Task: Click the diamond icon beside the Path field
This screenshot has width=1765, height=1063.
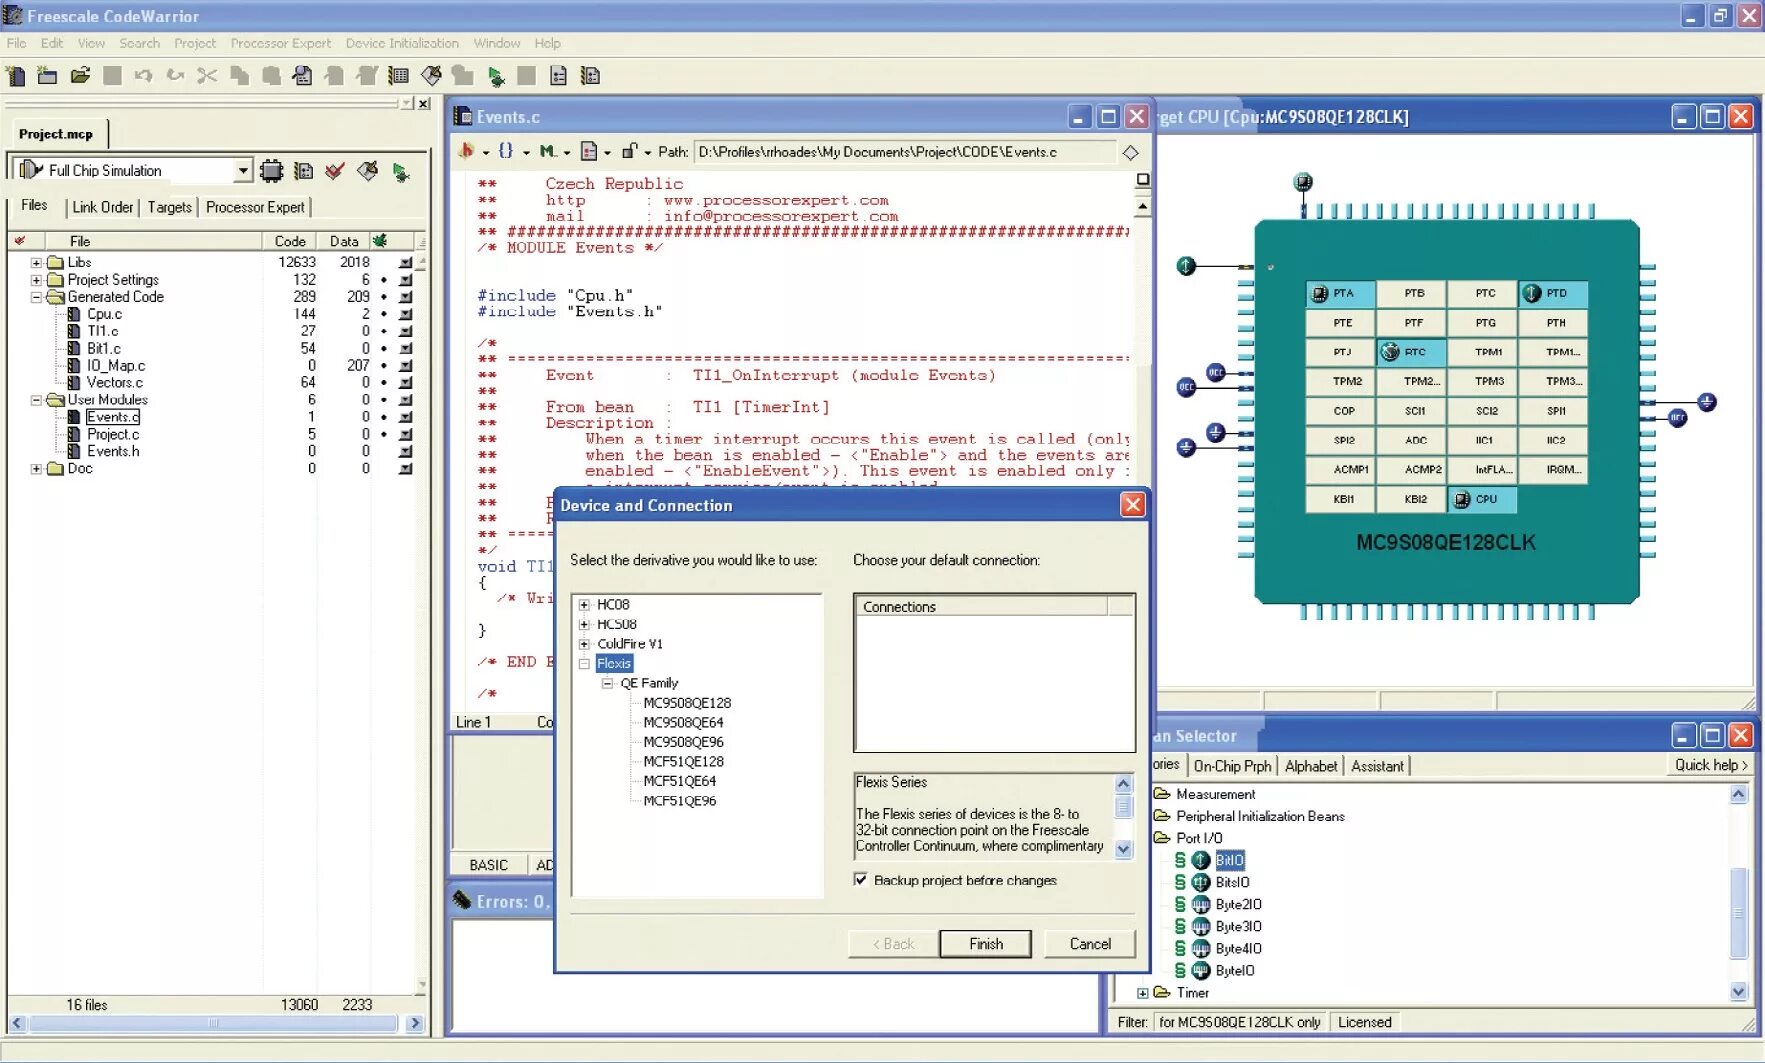Action: pyautogui.click(x=1130, y=152)
